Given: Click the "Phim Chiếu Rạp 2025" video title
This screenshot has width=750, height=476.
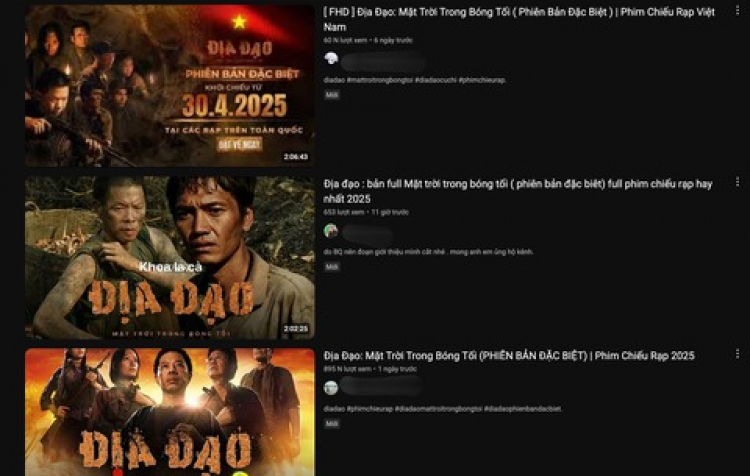Looking at the screenshot, I should click(x=509, y=355).
